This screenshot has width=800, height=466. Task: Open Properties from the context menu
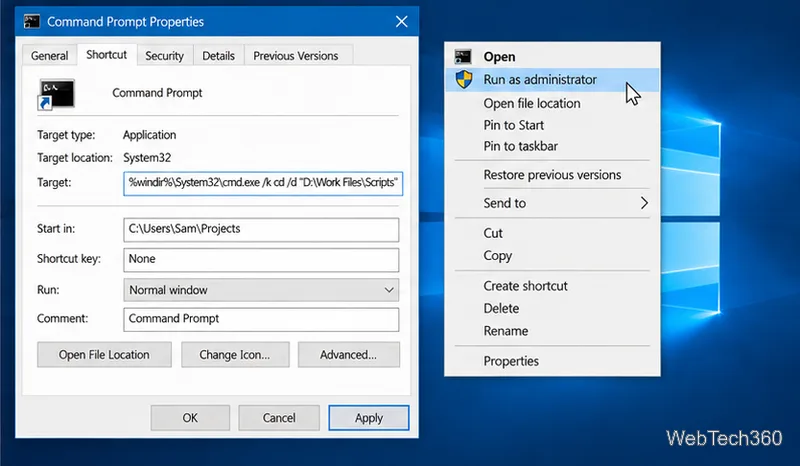coord(552,361)
